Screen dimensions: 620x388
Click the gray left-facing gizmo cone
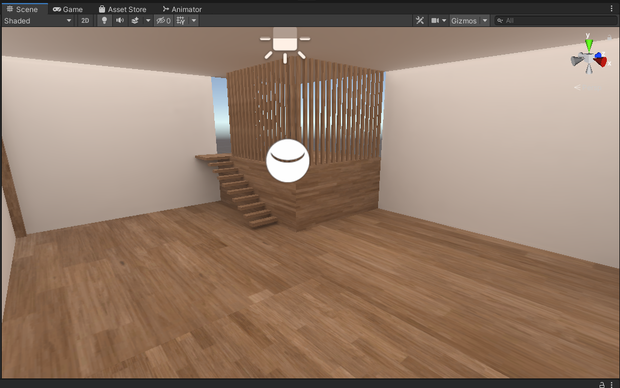(x=577, y=60)
